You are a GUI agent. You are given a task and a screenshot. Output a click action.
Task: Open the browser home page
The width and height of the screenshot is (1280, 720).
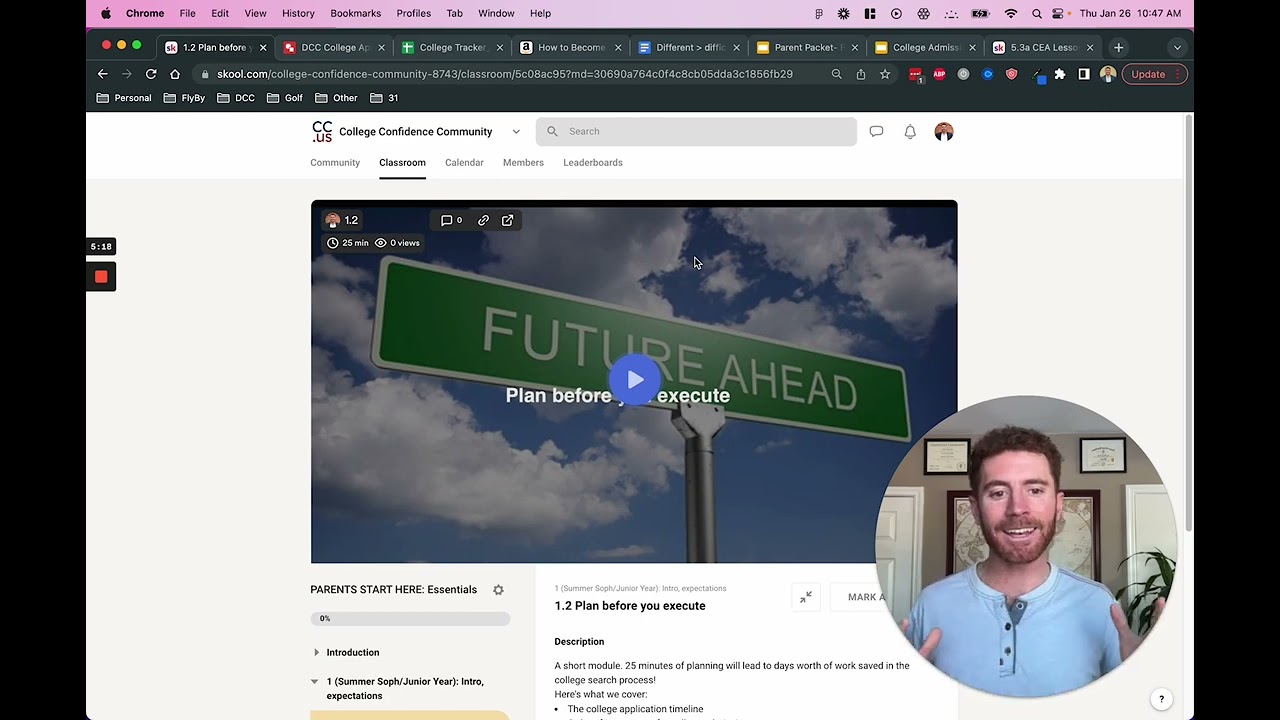click(x=175, y=74)
